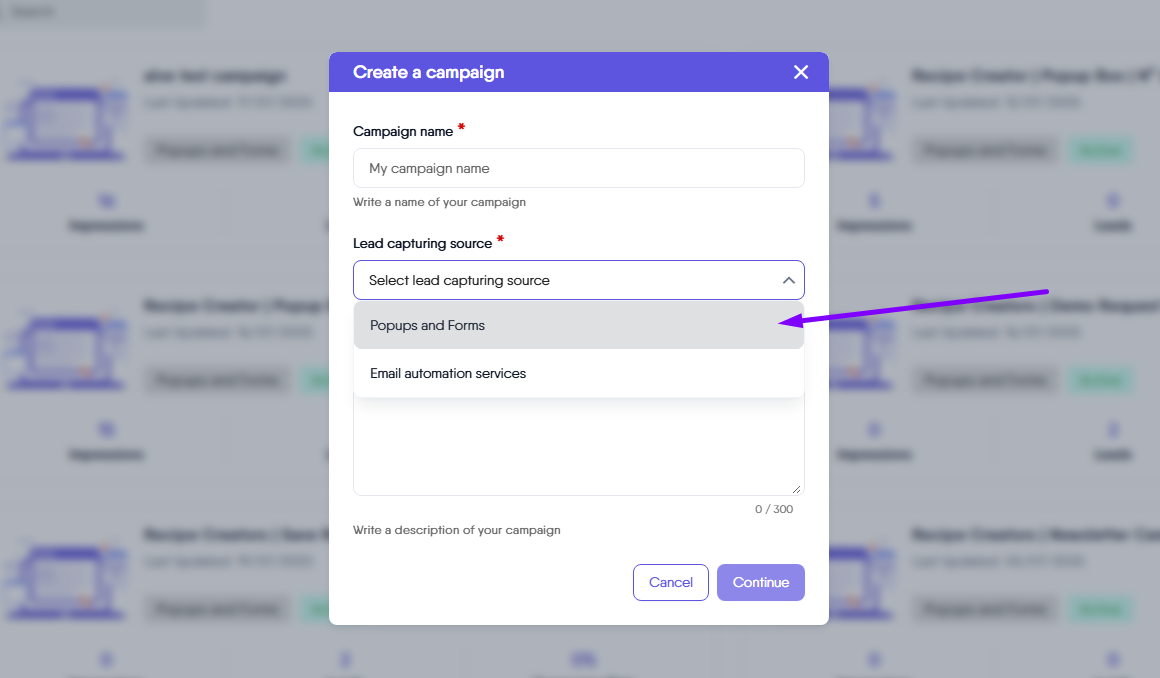The image size is (1160, 678).
Task: Click Active badge on Demo Request campaign
Action: [x=1100, y=380]
